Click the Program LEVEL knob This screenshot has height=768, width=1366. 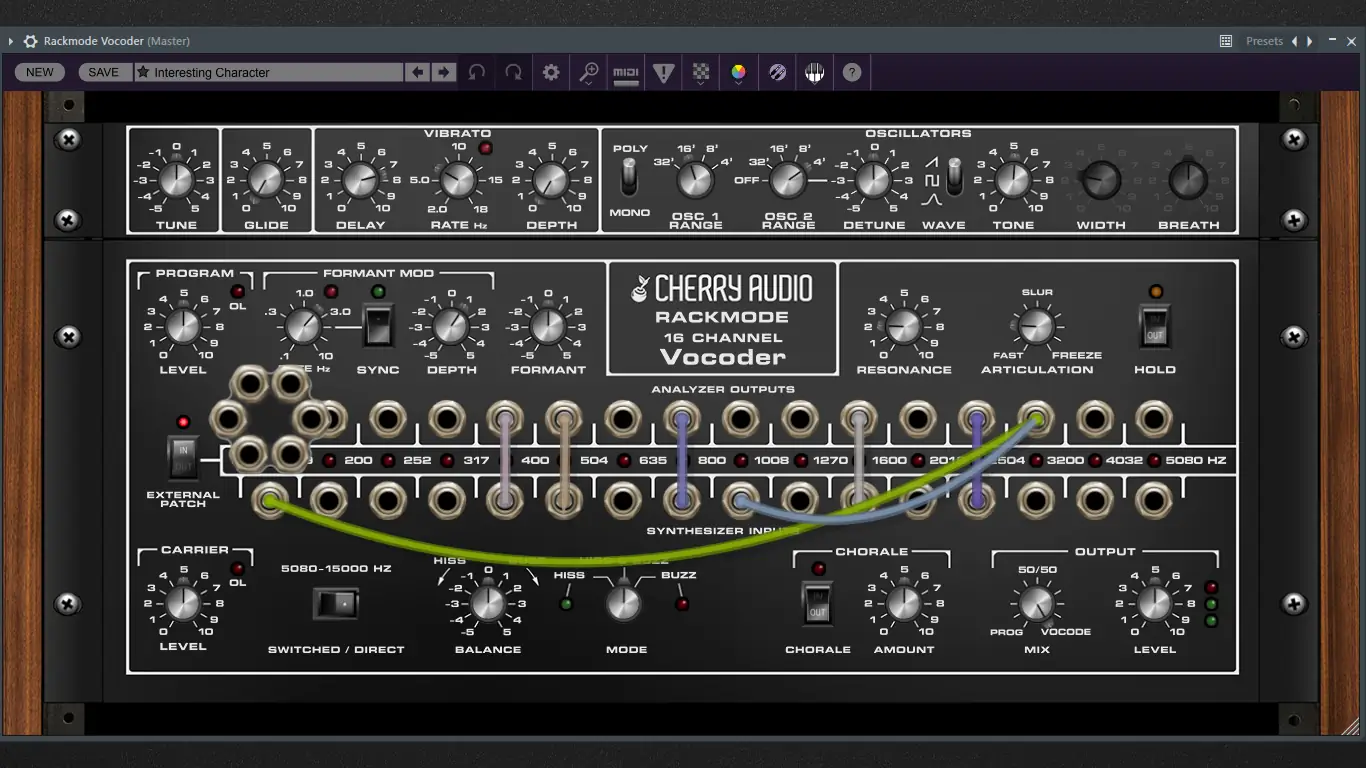[182, 326]
